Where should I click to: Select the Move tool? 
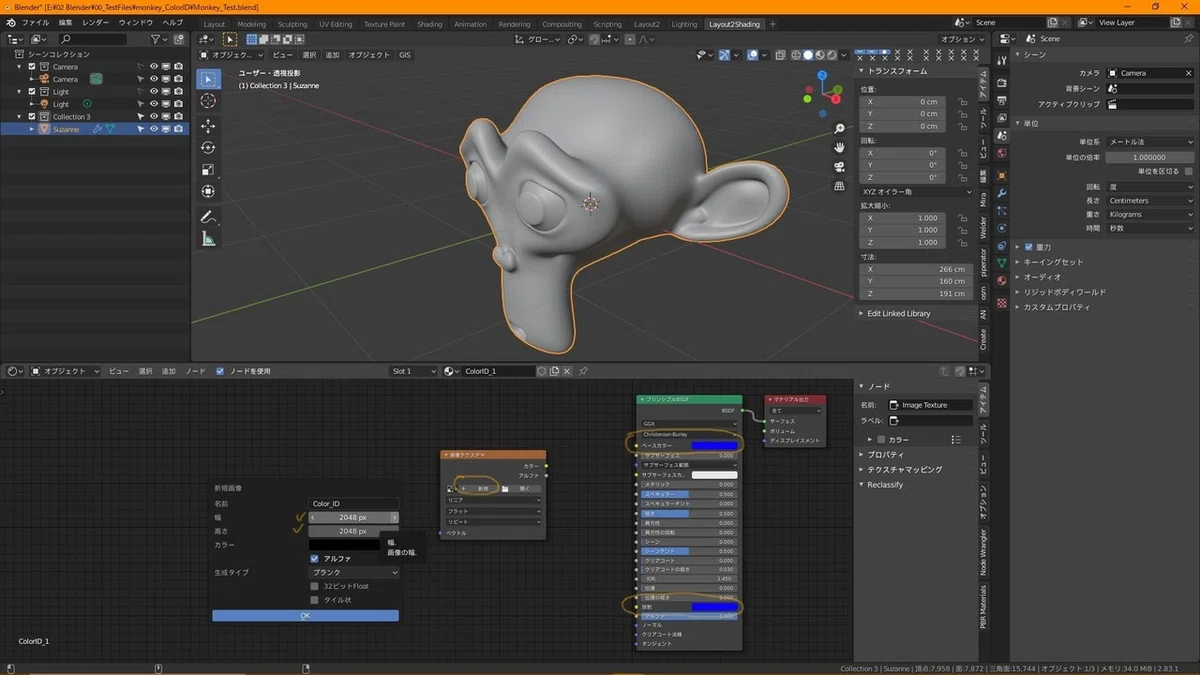pyautogui.click(x=208, y=126)
